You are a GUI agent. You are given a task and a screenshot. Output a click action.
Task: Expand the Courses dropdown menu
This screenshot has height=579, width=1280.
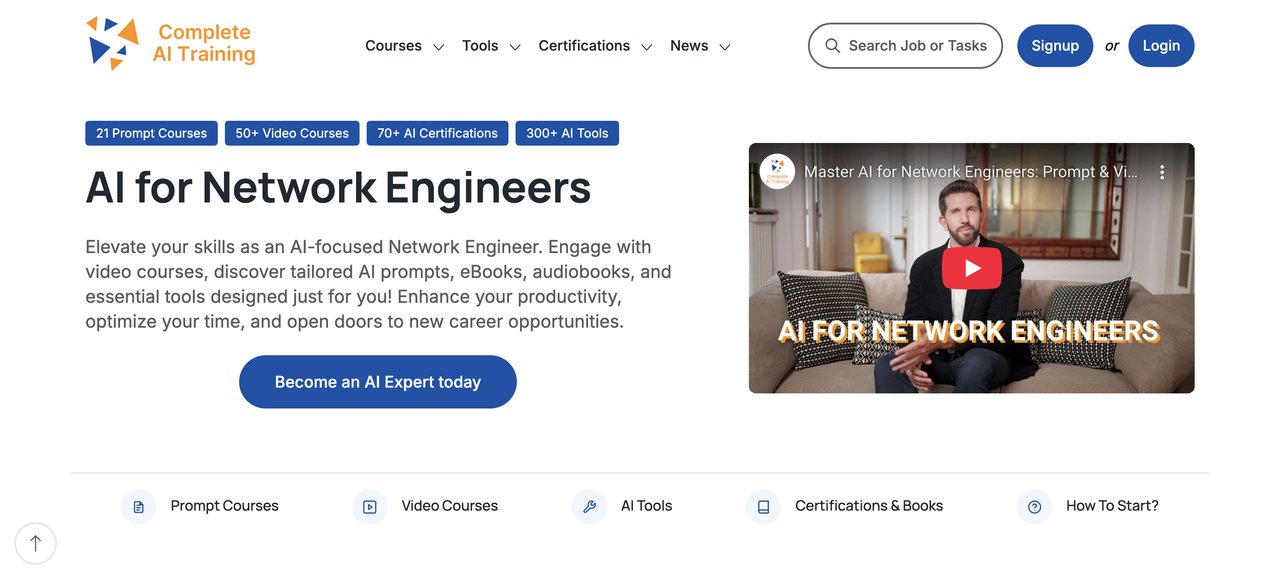pyautogui.click(x=404, y=46)
